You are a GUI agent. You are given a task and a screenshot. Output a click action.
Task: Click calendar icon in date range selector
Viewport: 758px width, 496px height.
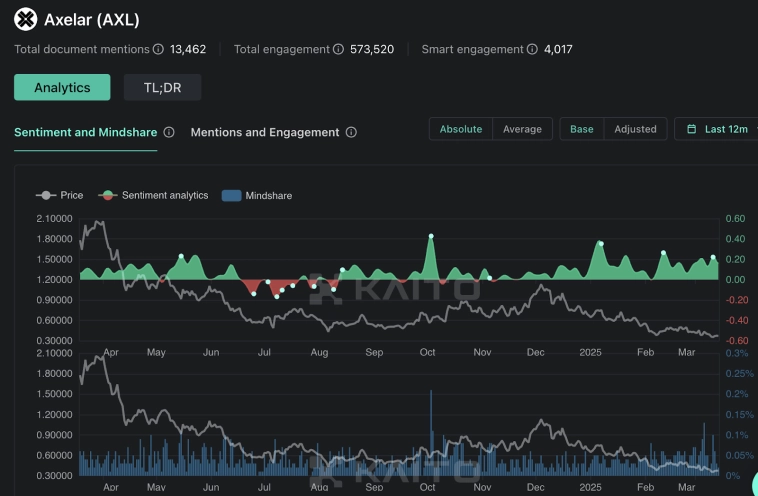tap(692, 129)
